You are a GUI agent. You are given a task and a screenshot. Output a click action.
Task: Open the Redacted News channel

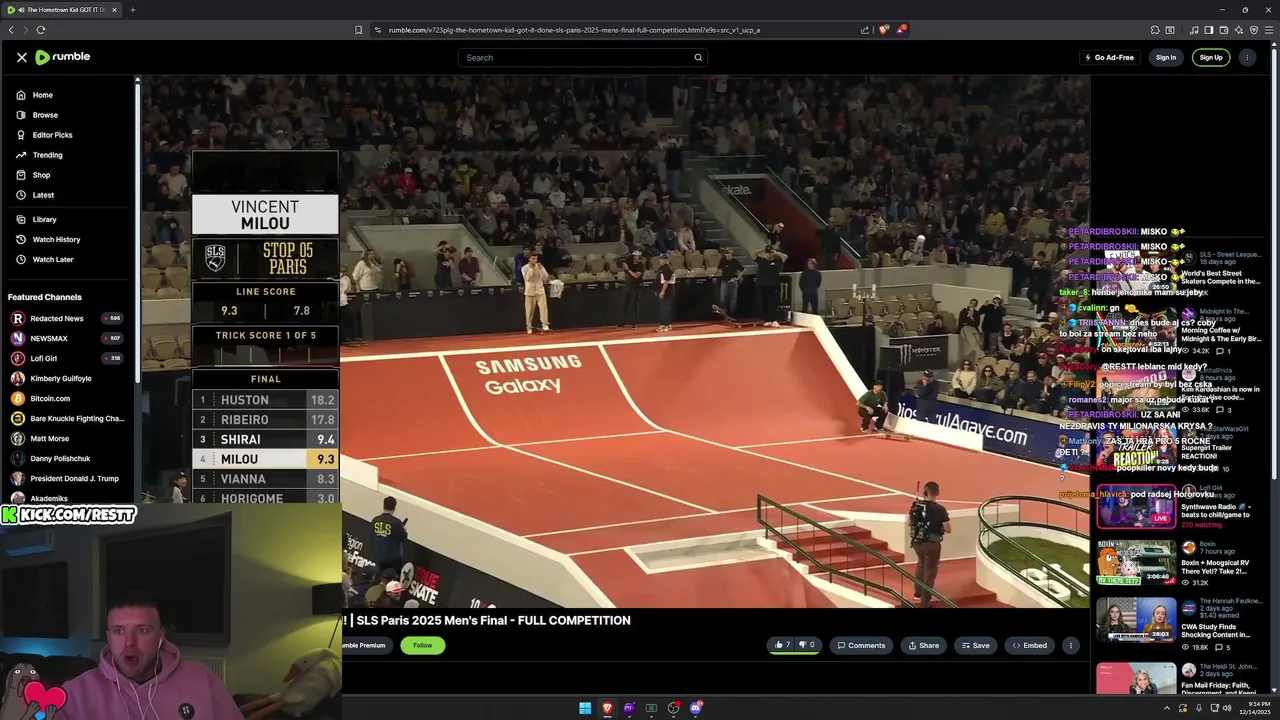pos(56,318)
